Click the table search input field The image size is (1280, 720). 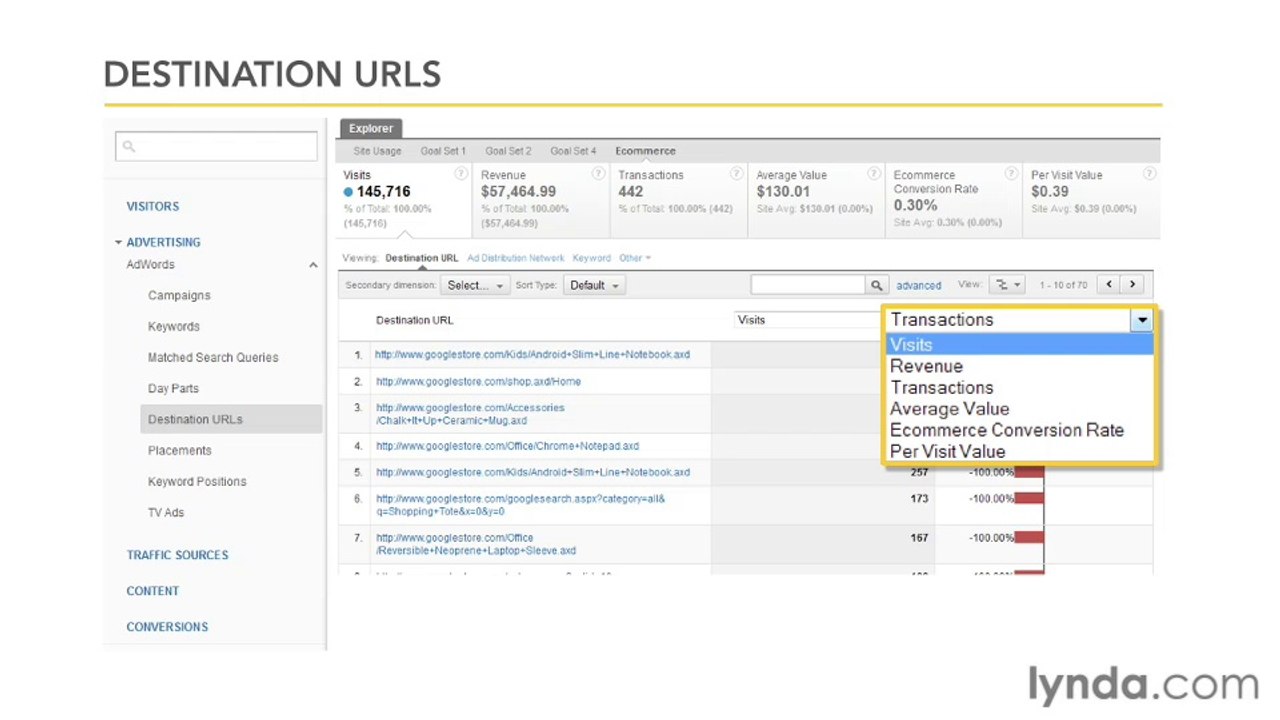(x=808, y=285)
